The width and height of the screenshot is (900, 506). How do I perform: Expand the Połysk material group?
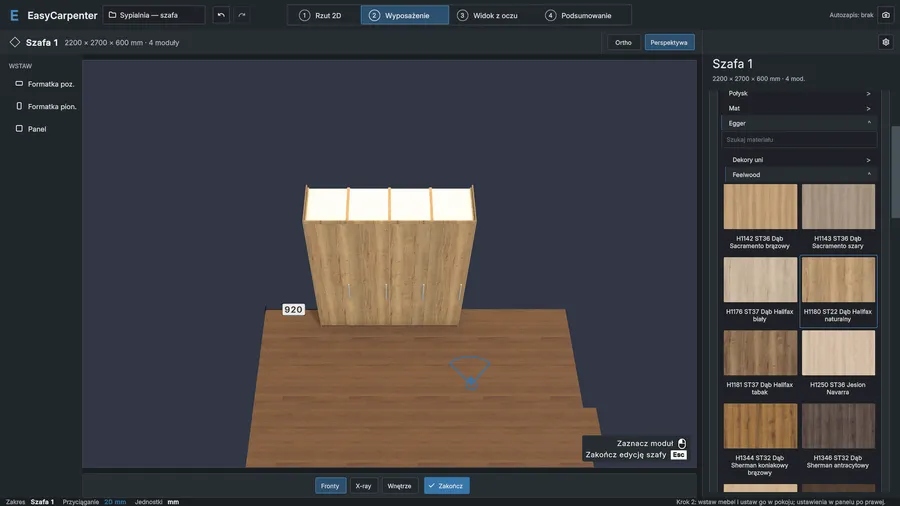[799, 94]
